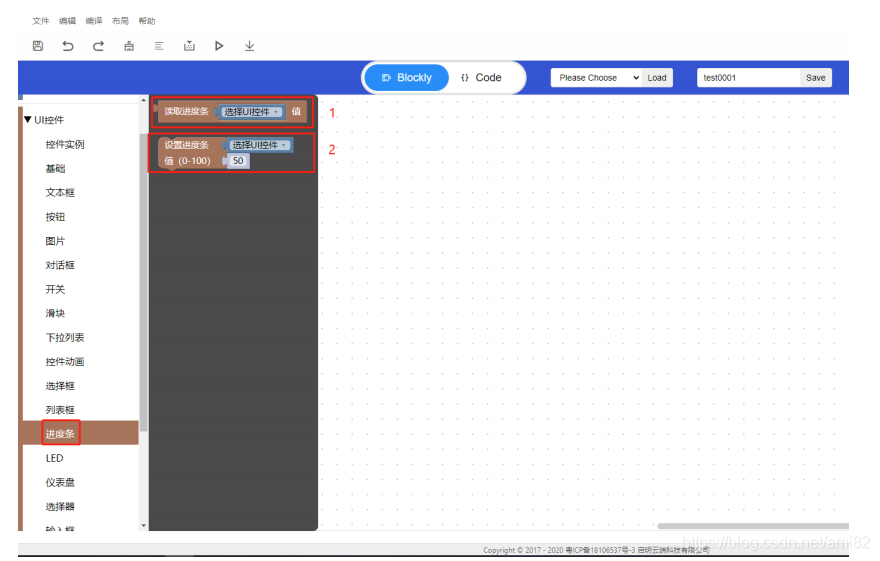Screen dimensions: 880x561
Task: Select 基础 category
Action: click(x=55, y=168)
